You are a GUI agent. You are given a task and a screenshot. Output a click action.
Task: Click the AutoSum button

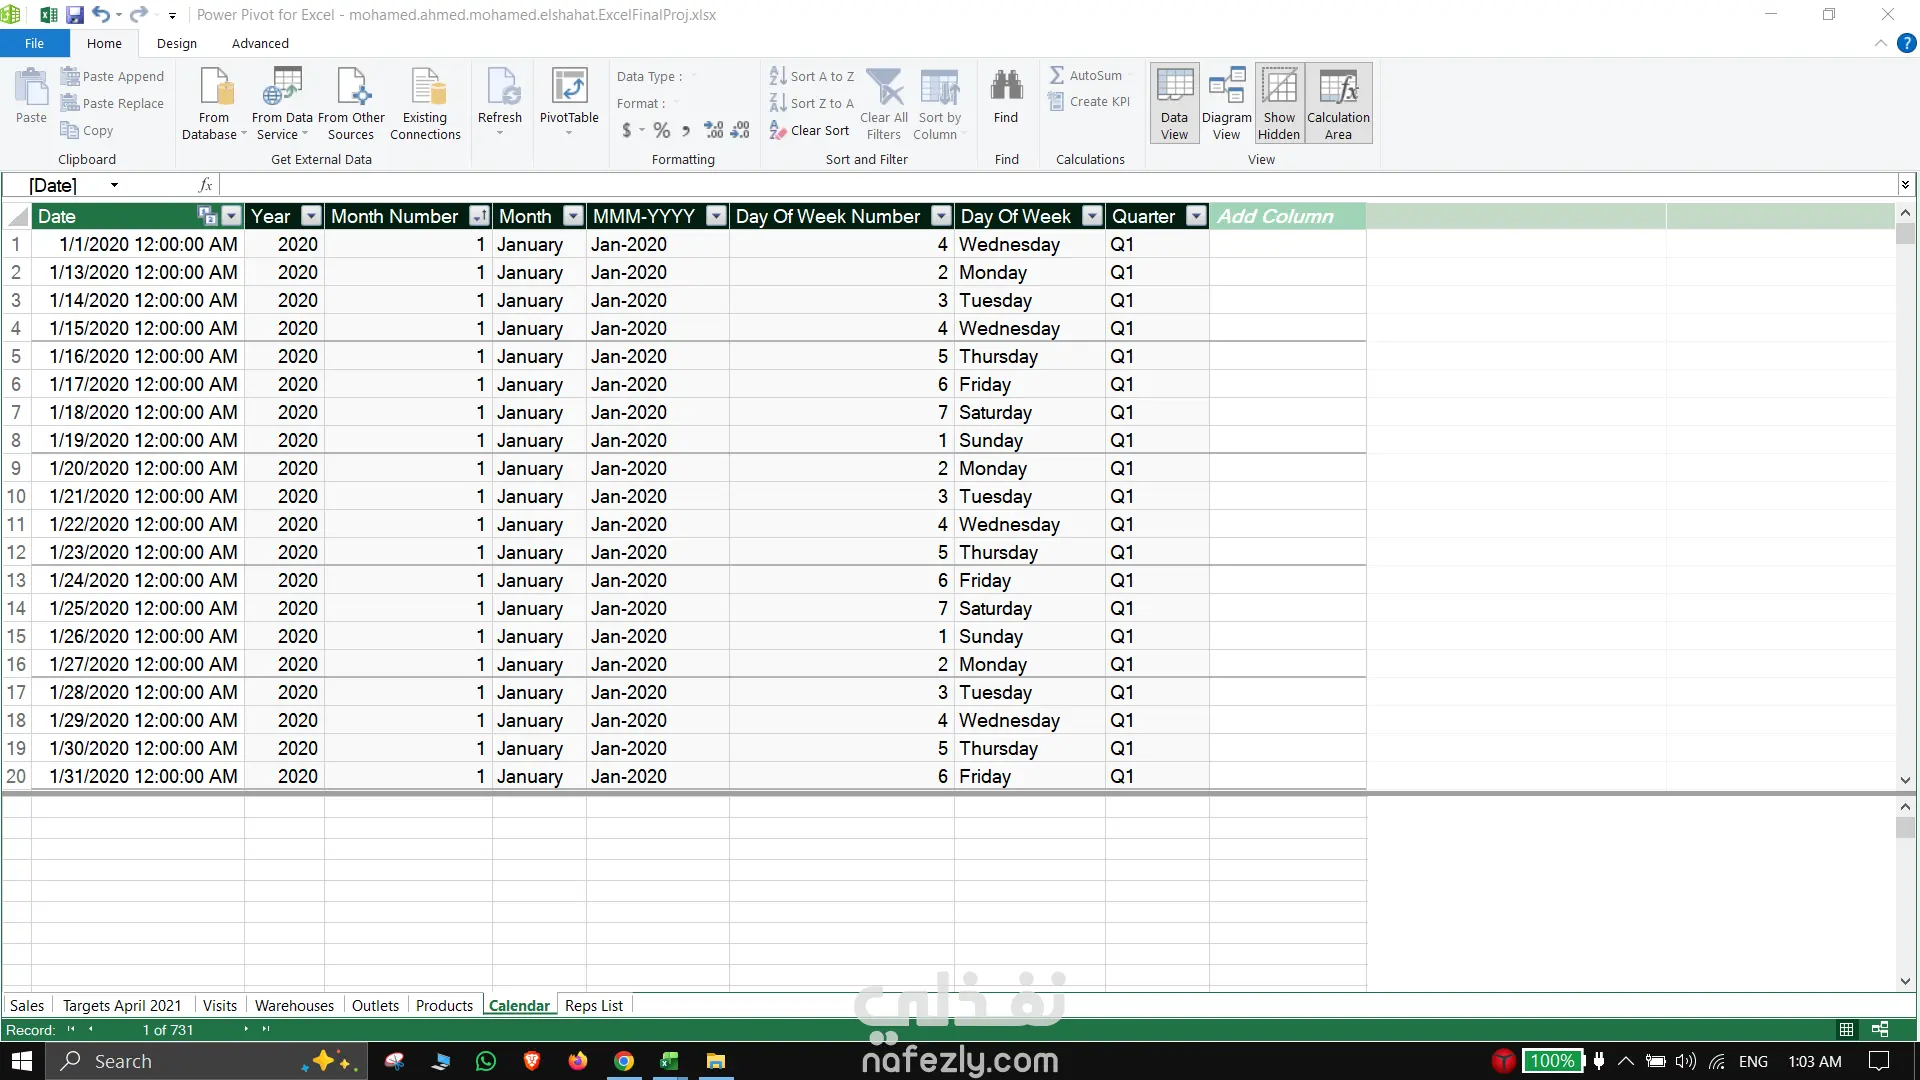1086,75
